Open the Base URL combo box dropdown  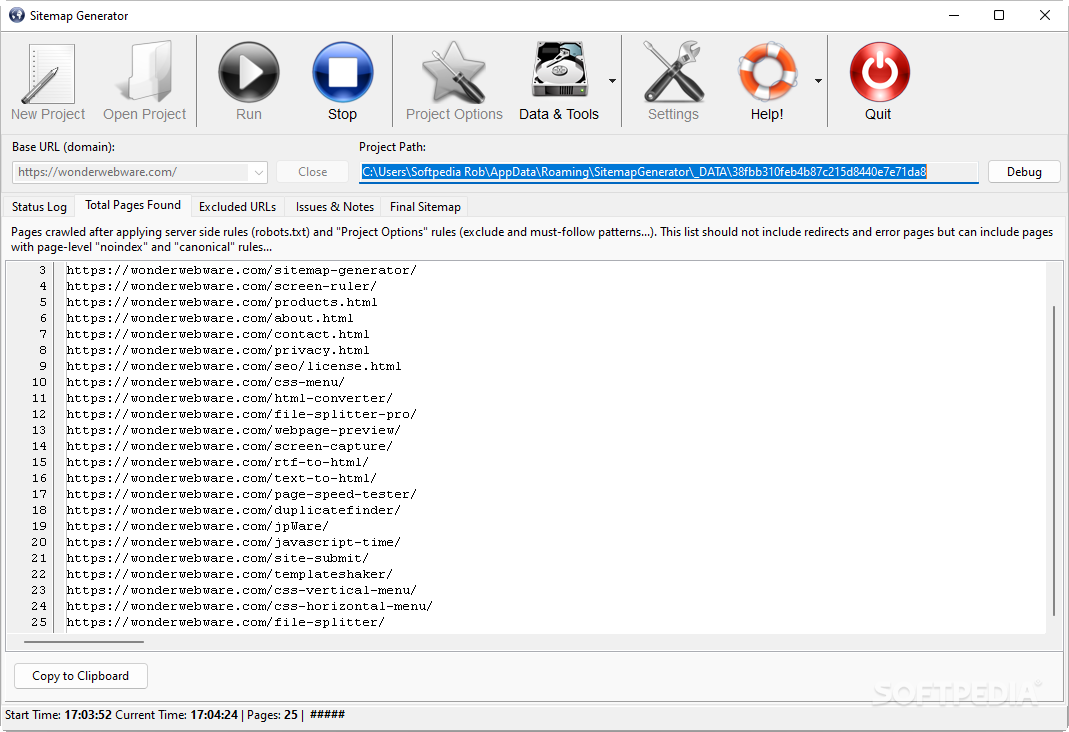tap(258, 172)
